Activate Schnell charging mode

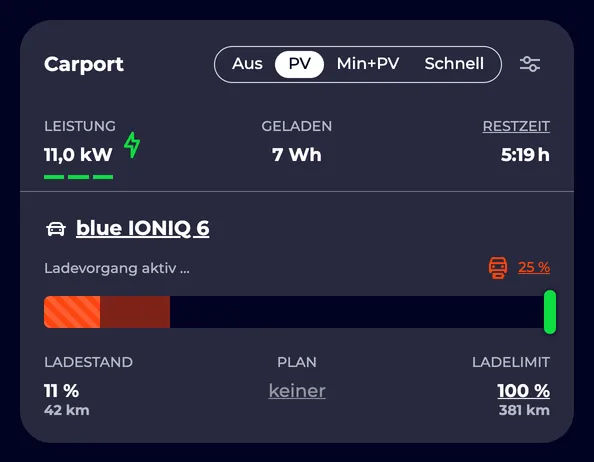coord(454,64)
